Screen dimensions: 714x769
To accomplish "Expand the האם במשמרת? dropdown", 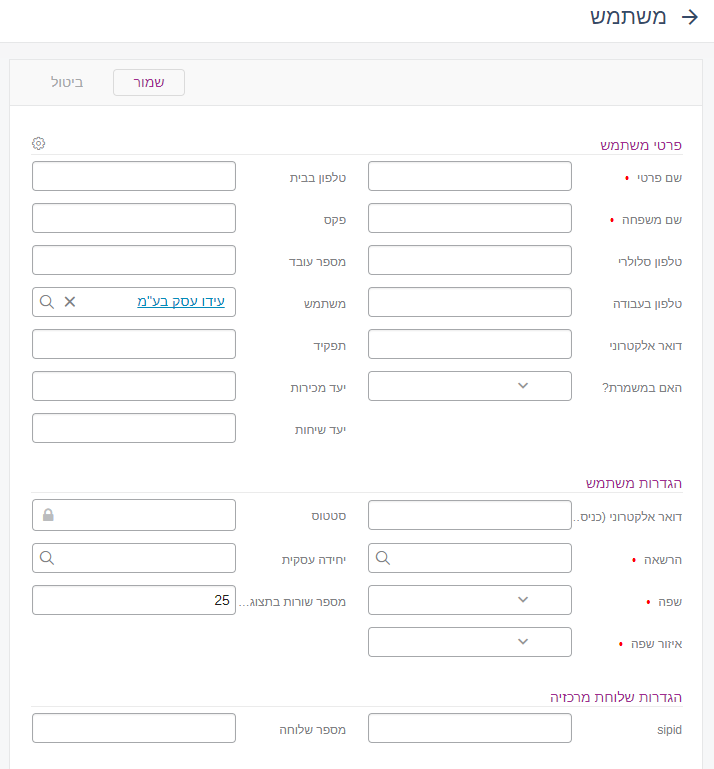I will 470,386.
